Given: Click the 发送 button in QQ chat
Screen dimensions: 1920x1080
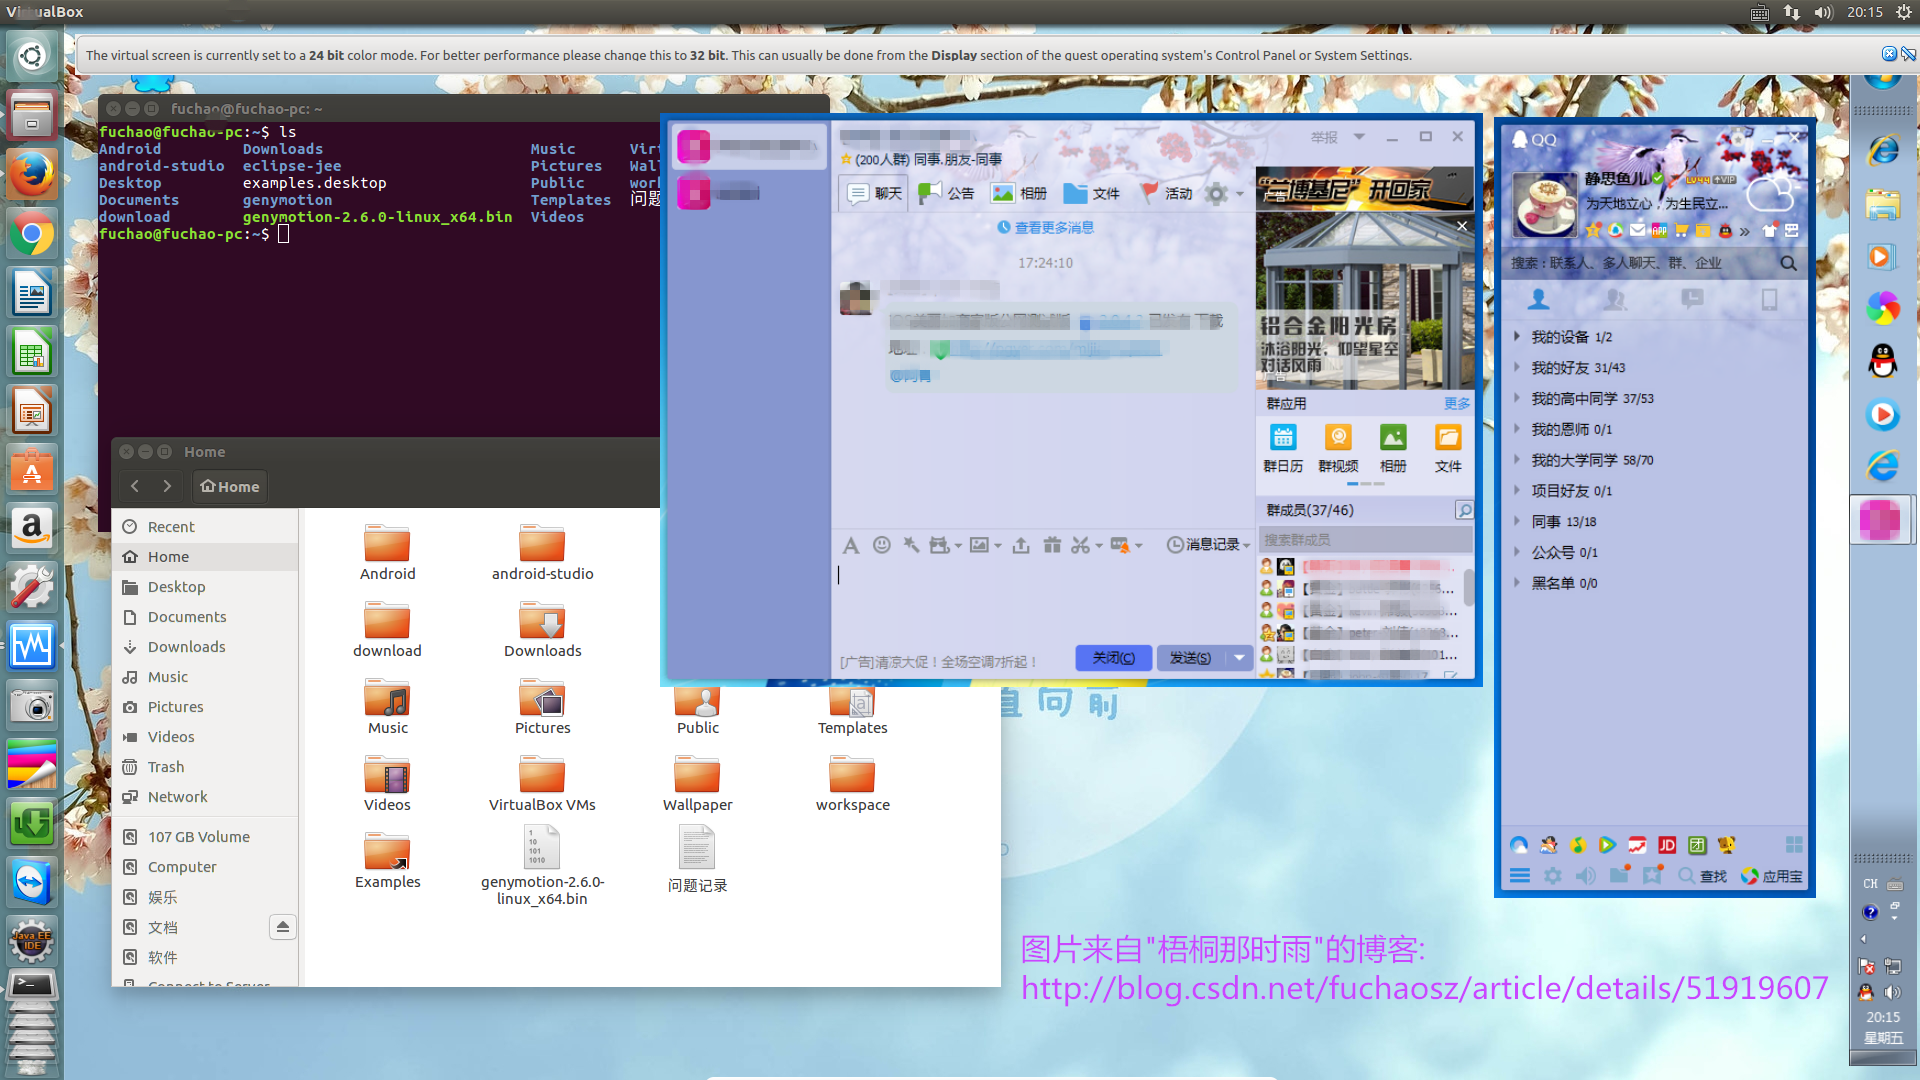Looking at the screenshot, I should (x=1192, y=658).
